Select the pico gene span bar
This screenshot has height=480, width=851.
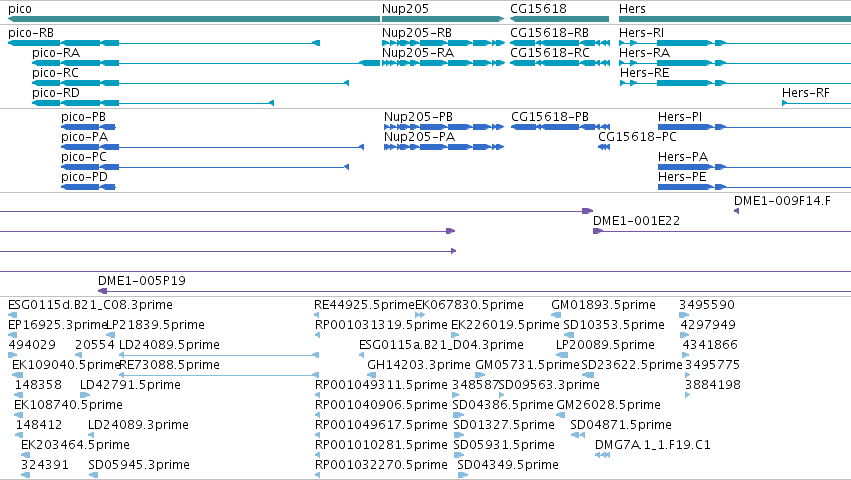click(194, 19)
